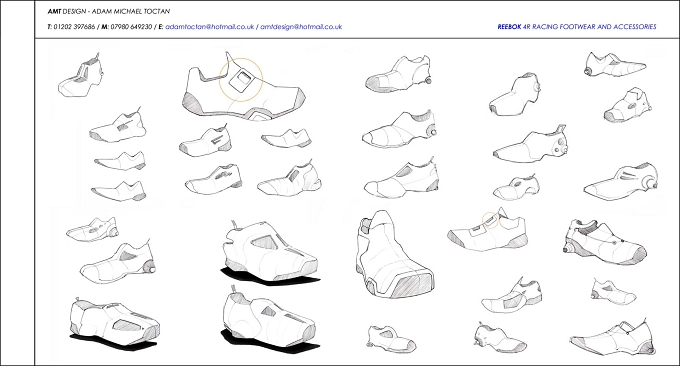Select the 'AMT DESIGN - ADAM MICHAEL TOCTAN' heading

pyautogui.click(x=109, y=11)
